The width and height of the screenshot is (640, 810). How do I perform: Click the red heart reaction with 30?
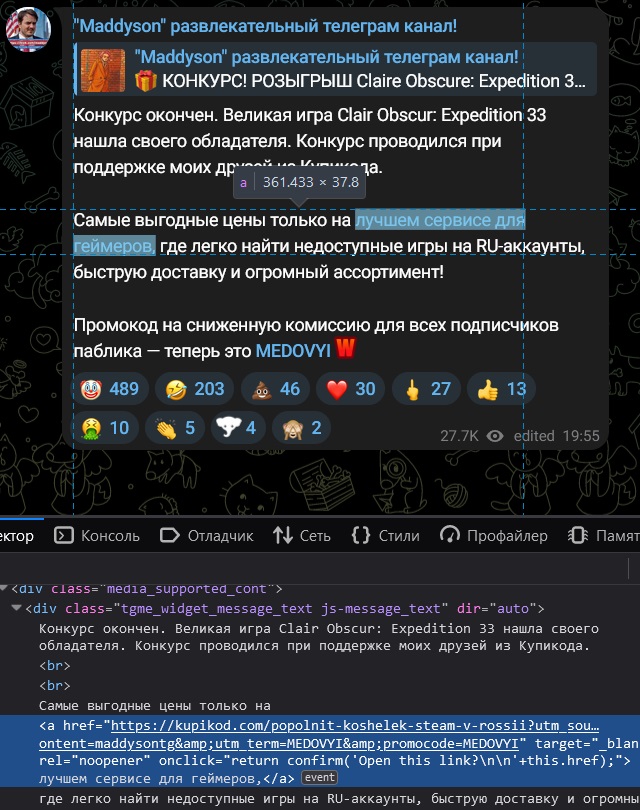(x=350, y=389)
